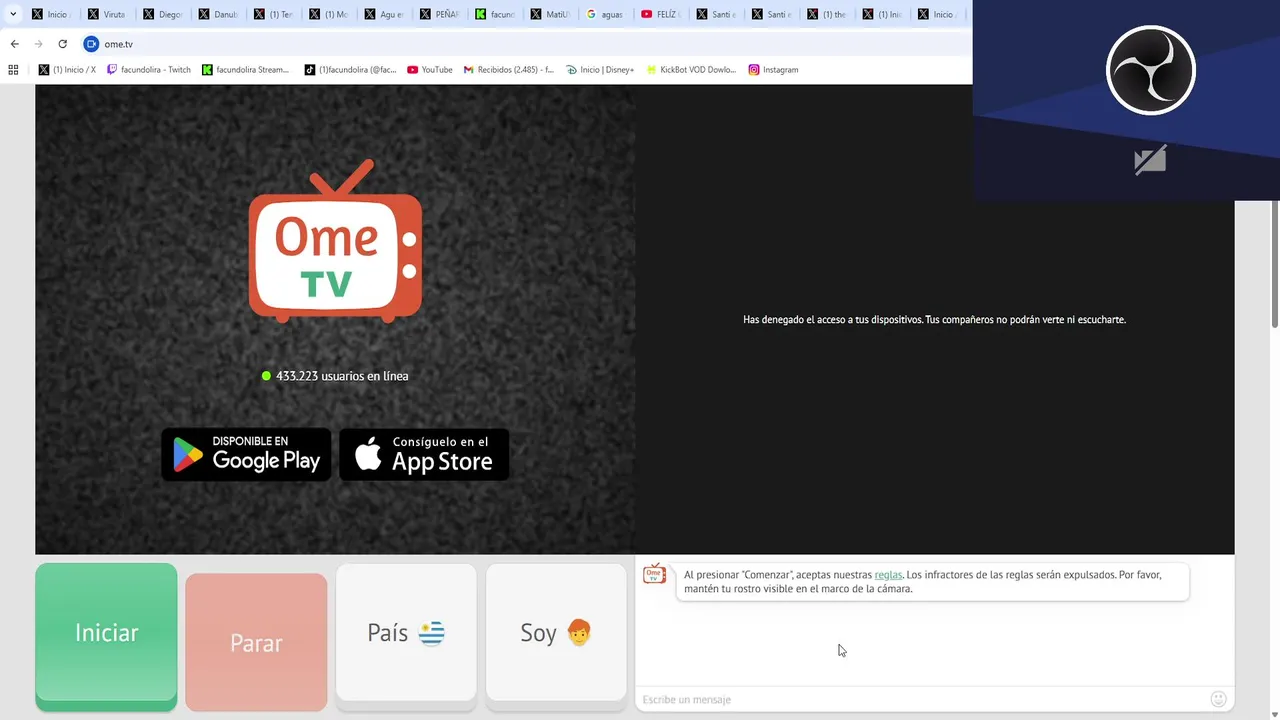Click the Escribe un mensaje input field
The image size is (1280, 720).
[x=920, y=699]
